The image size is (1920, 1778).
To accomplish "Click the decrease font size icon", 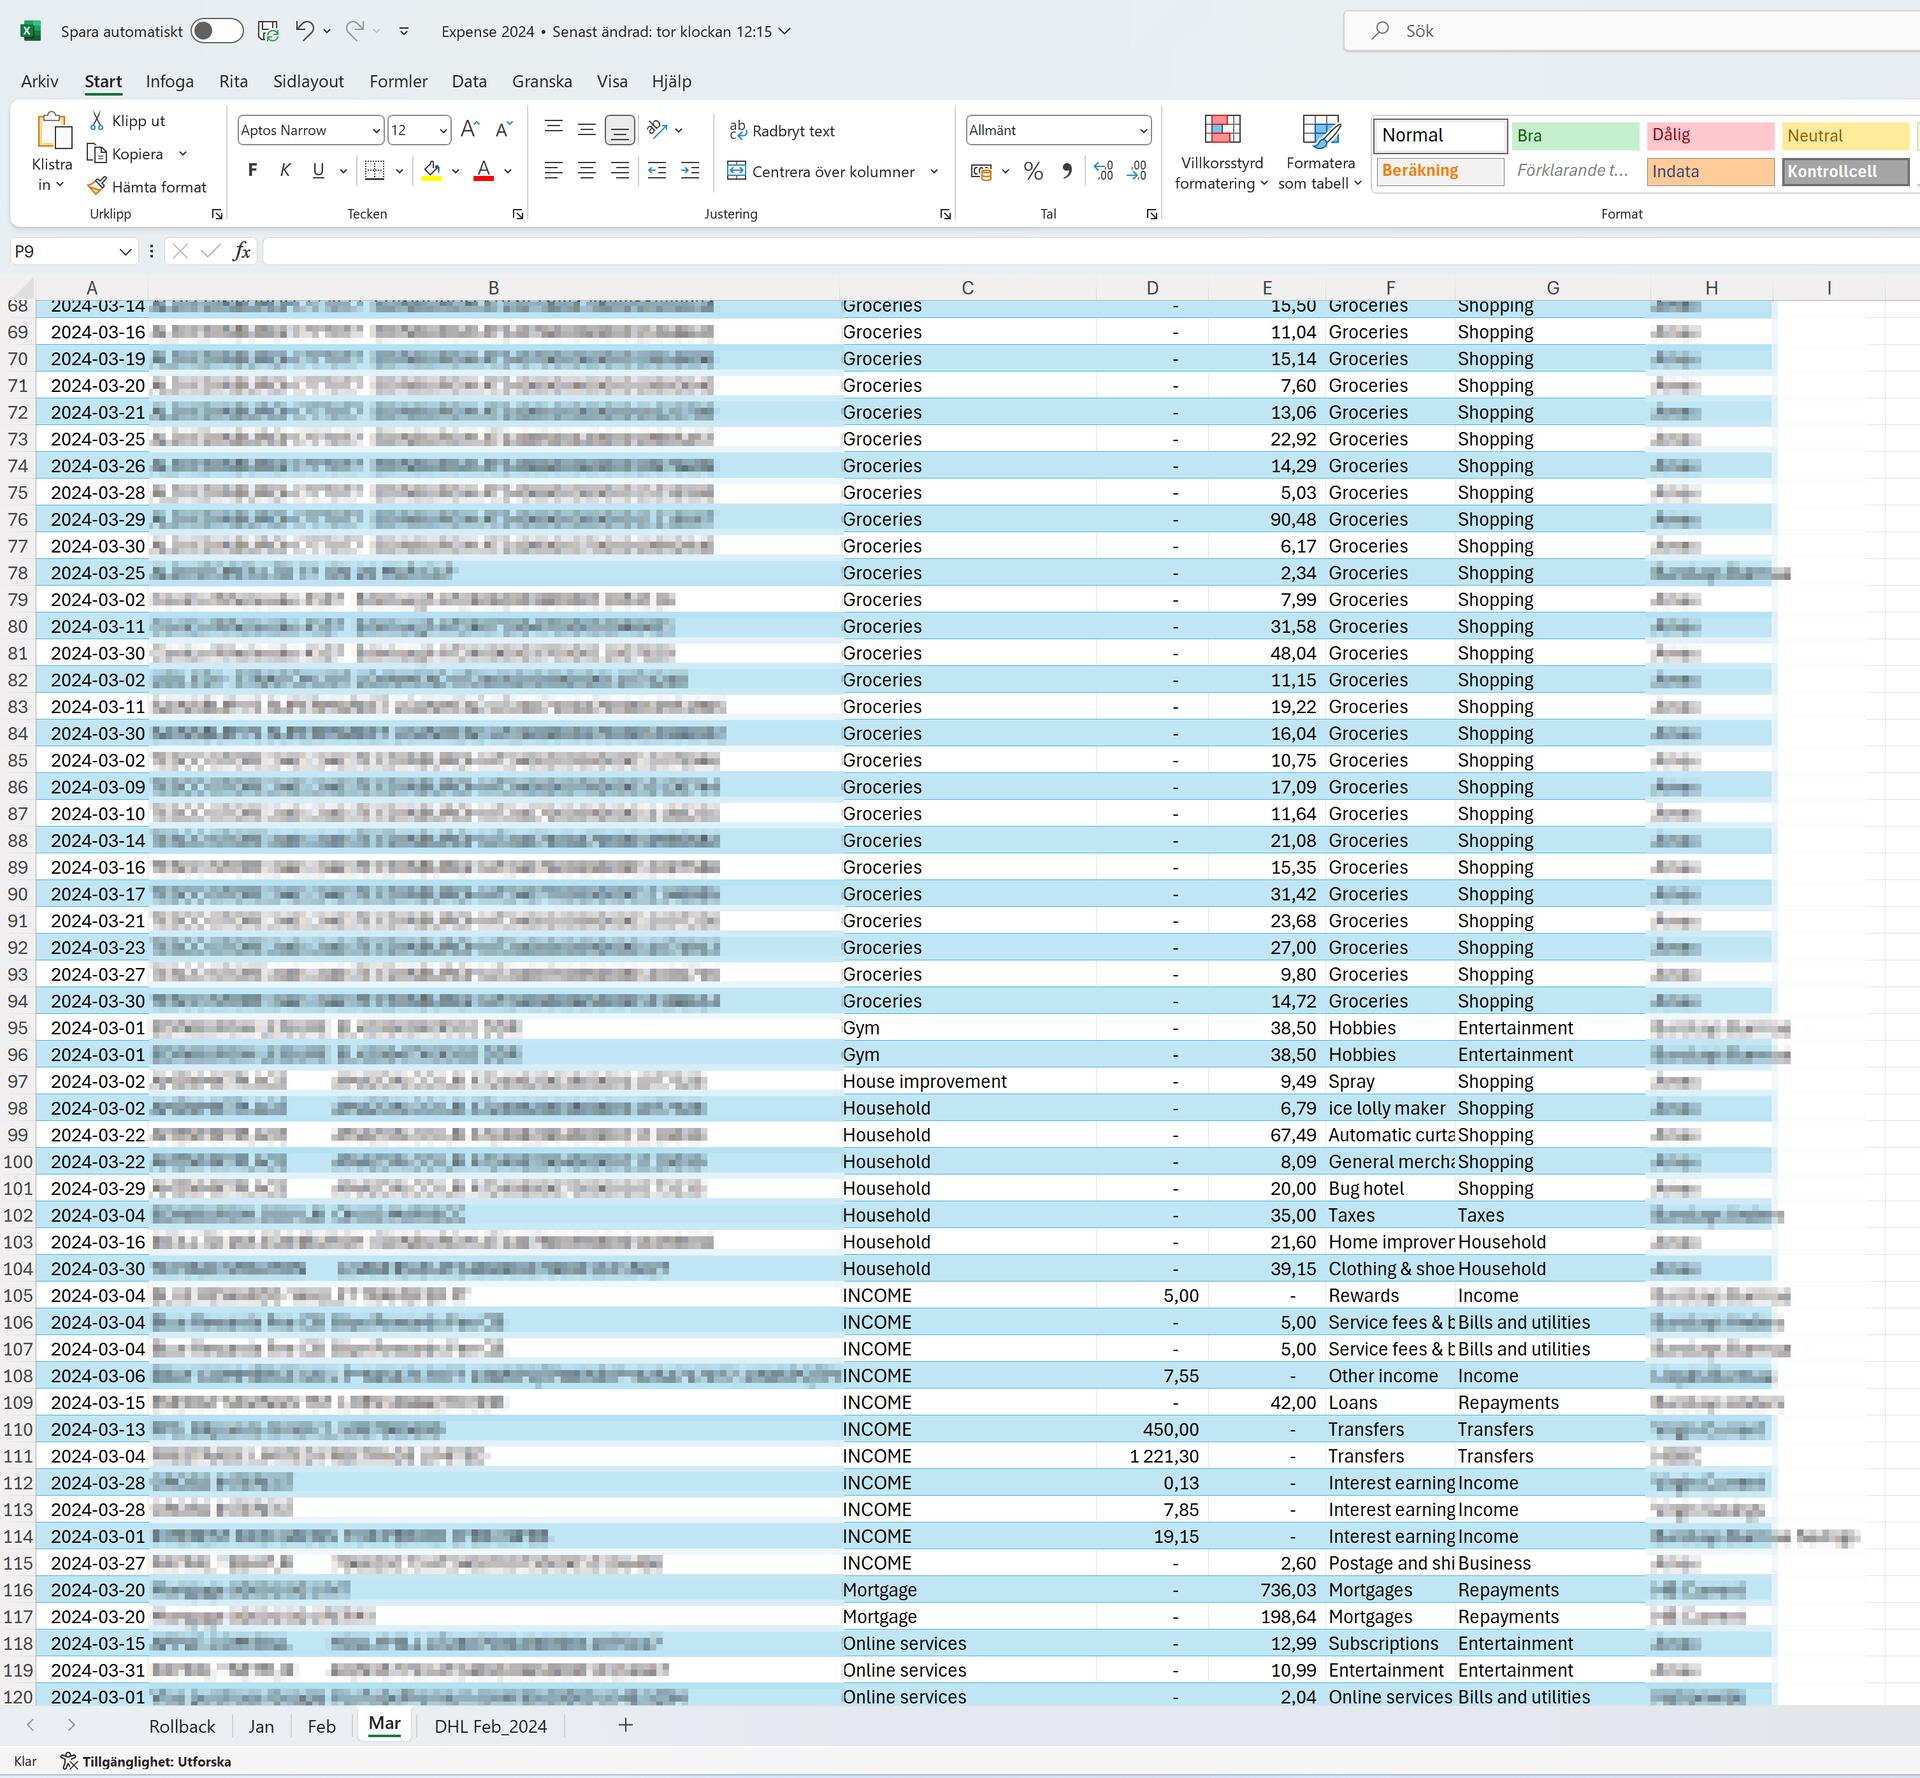I will click(504, 129).
